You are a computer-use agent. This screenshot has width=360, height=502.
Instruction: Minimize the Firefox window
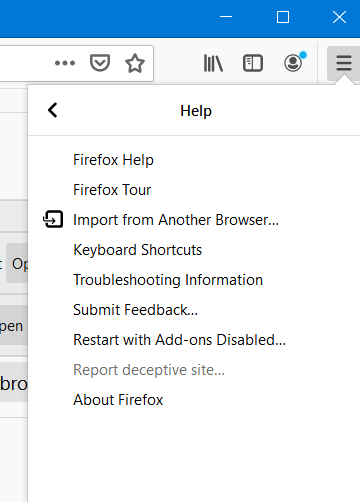pyautogui.click(x=226, y=17)
